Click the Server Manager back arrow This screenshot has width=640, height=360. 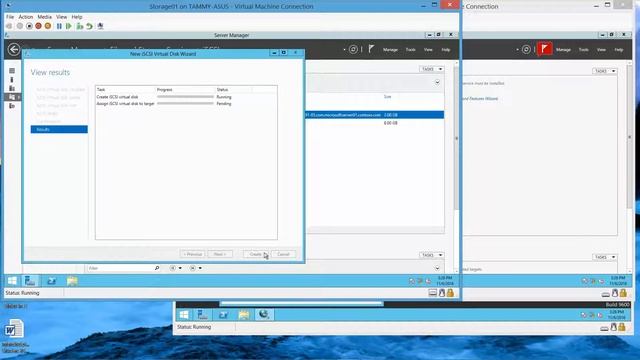[x=14, y=49]
